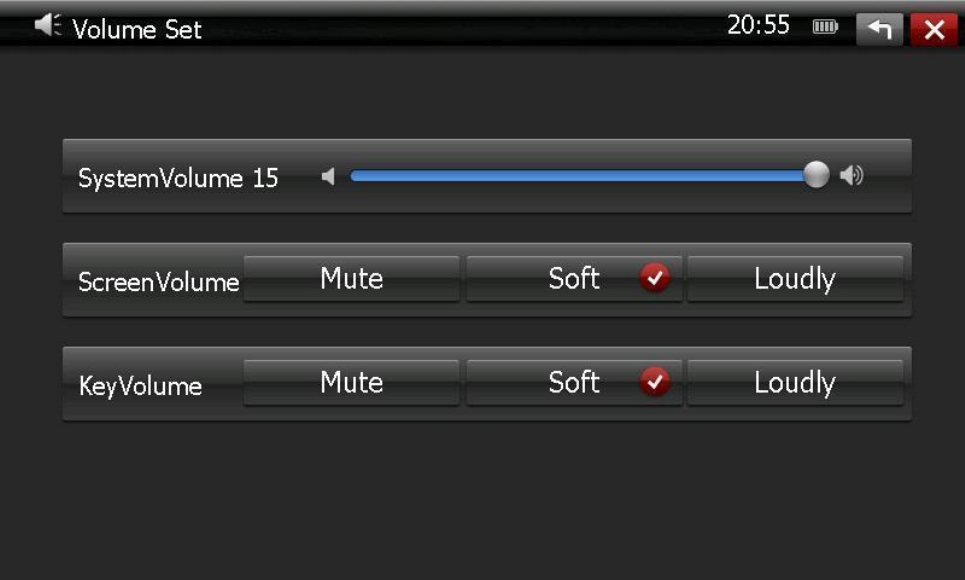Click the middle of the SystemVolume slider track
This screenshot has width=965, height=580.
(583, 177)
